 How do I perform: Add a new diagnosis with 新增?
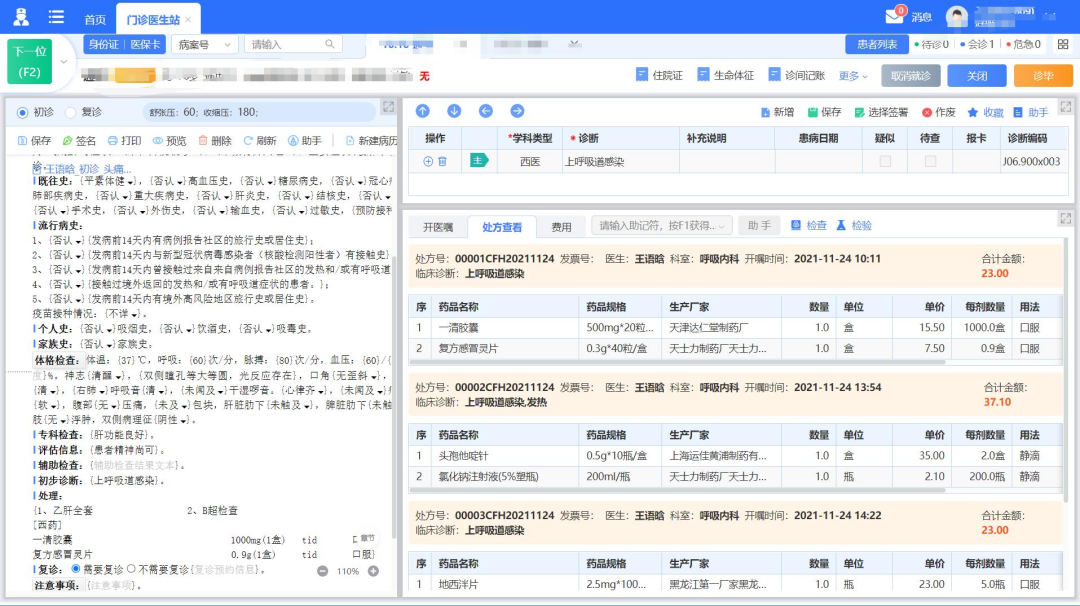tap(777, 112)
